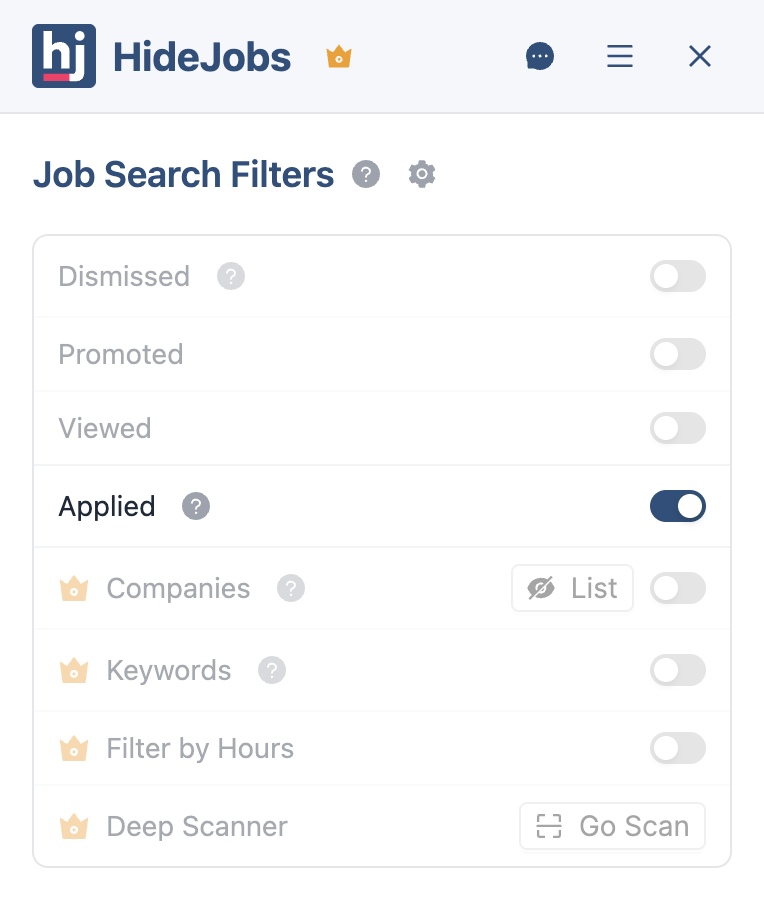The image size is (764, 900).
Task: Open the hidden Companies List
Action: click(572, 588)
